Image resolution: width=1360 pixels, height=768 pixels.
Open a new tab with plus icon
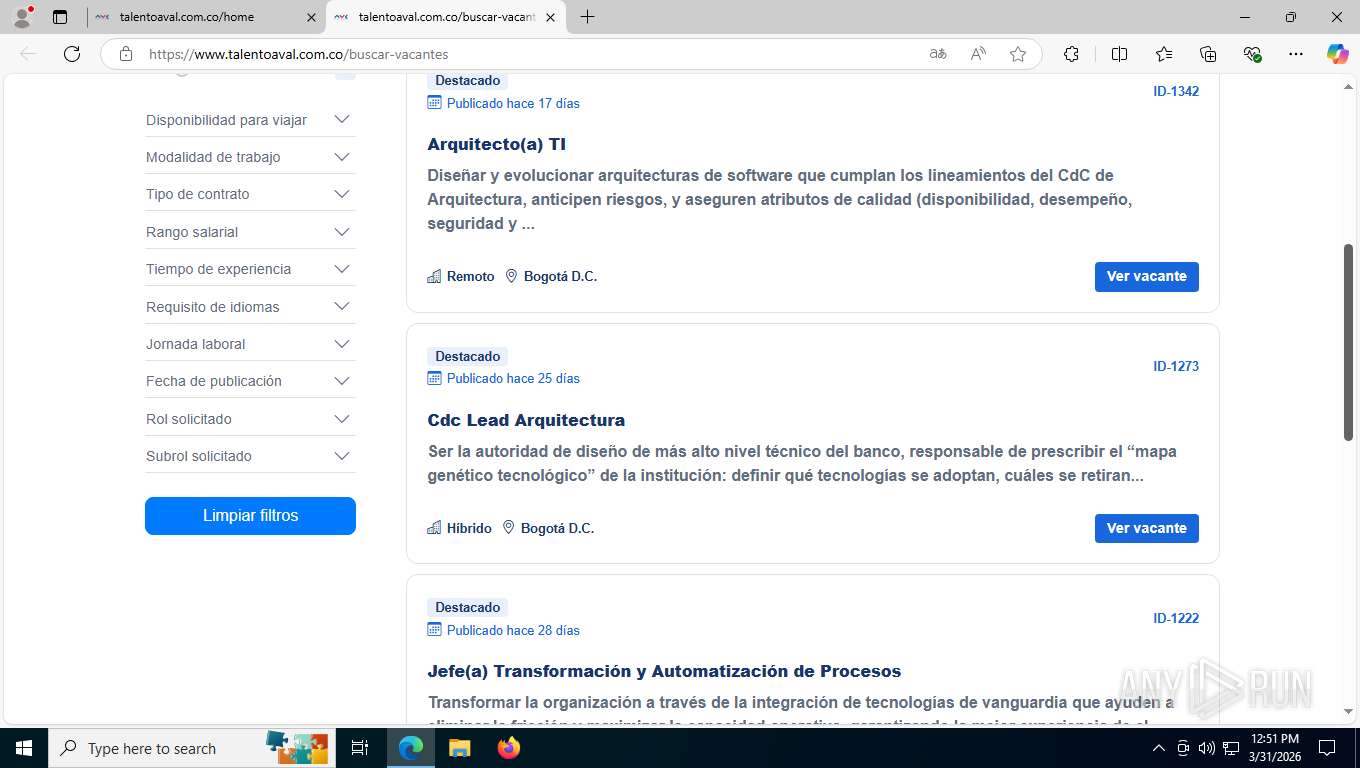point(587,17)
